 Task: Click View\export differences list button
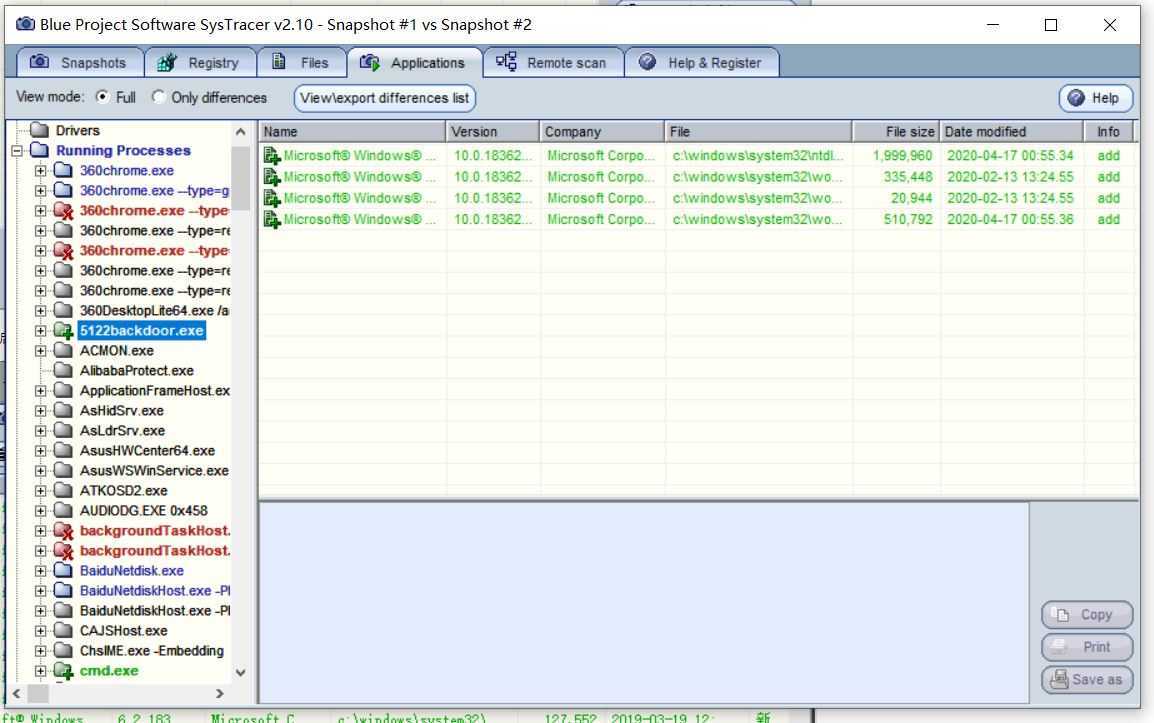[x=384, y=98]
